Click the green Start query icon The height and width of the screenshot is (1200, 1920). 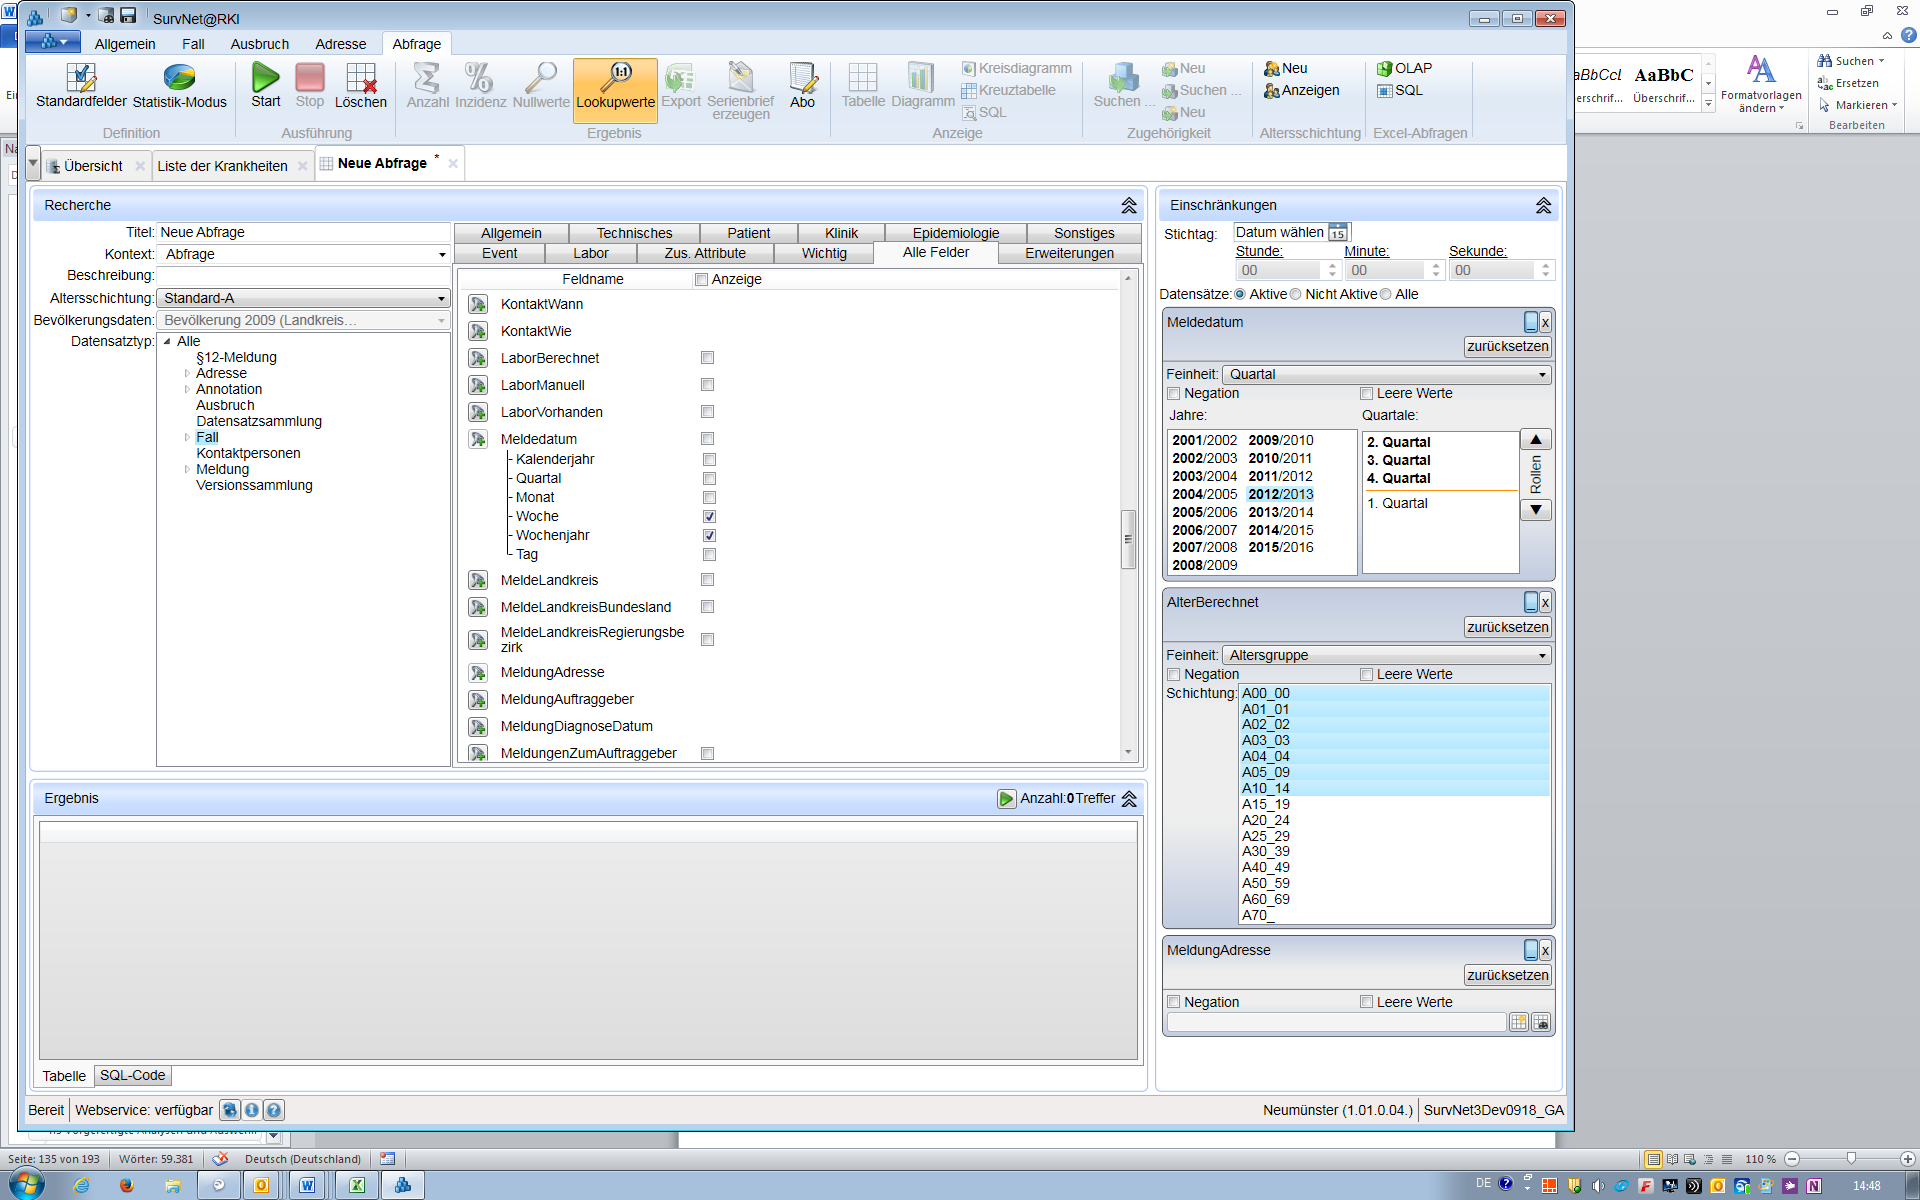[x=265, y=78]
